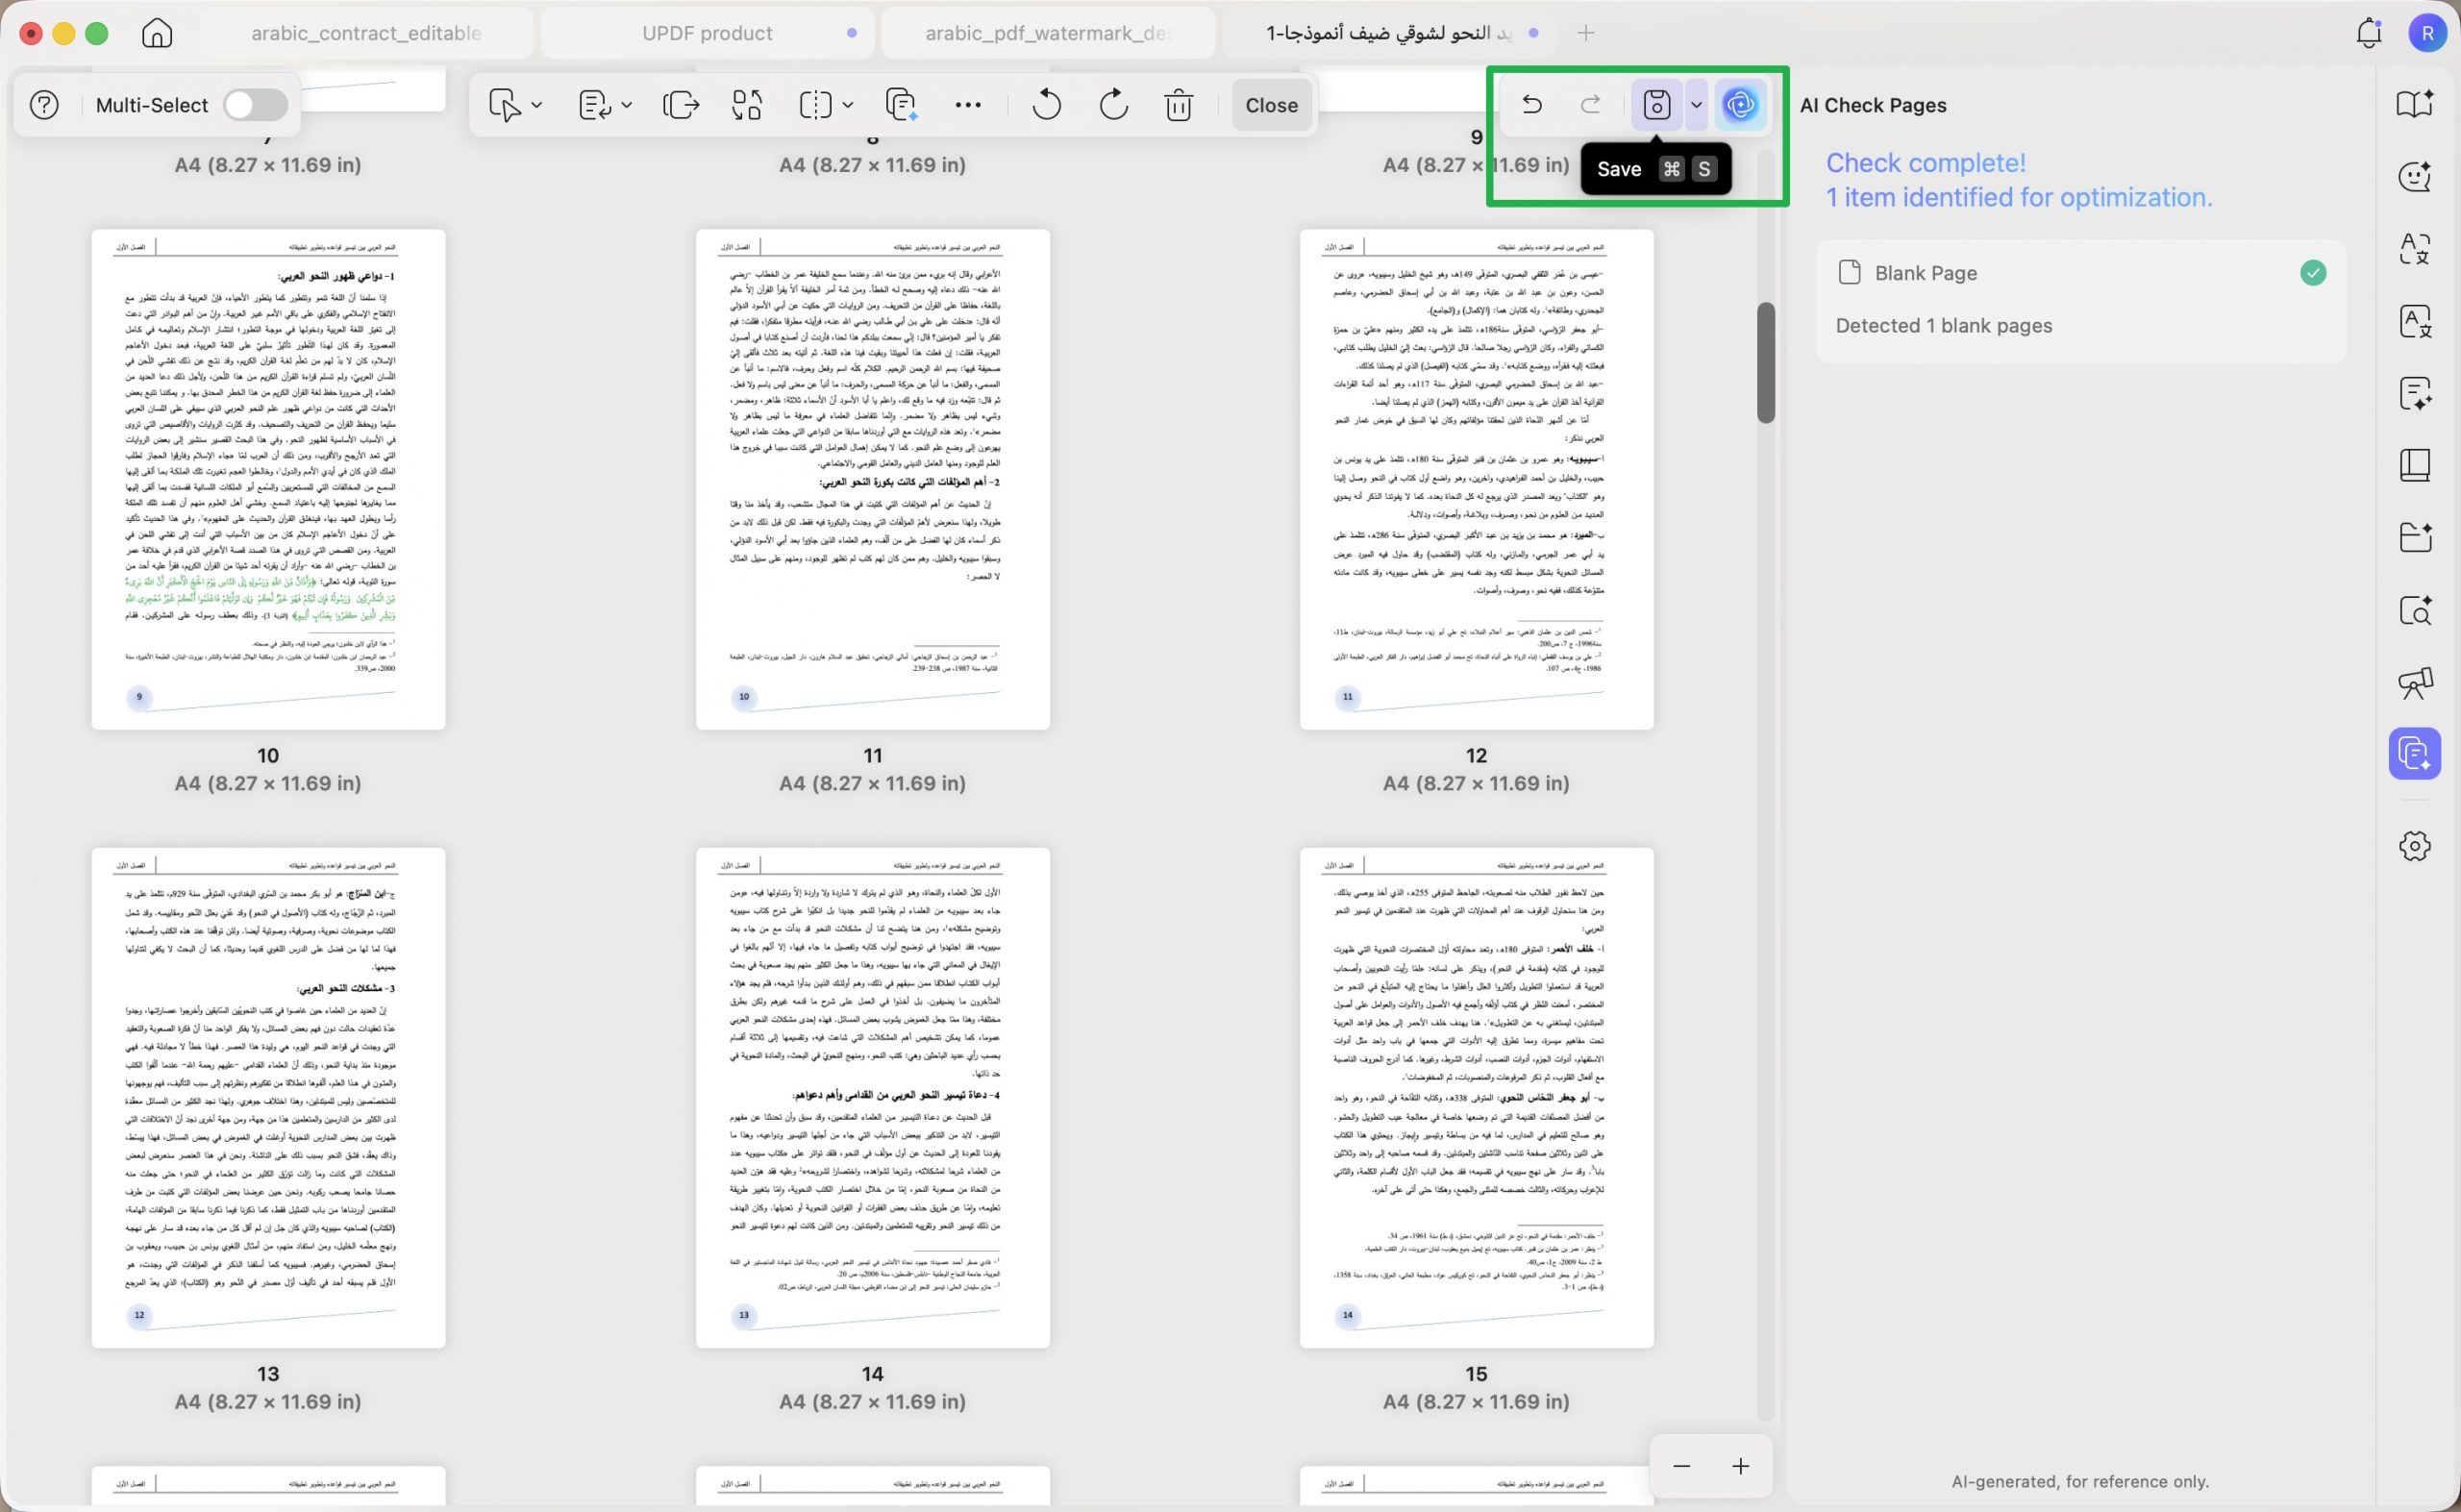Select the active Arabic-titled document tab
This screenshot has height=1512, width=2461.
click(x=1389, y=33)
